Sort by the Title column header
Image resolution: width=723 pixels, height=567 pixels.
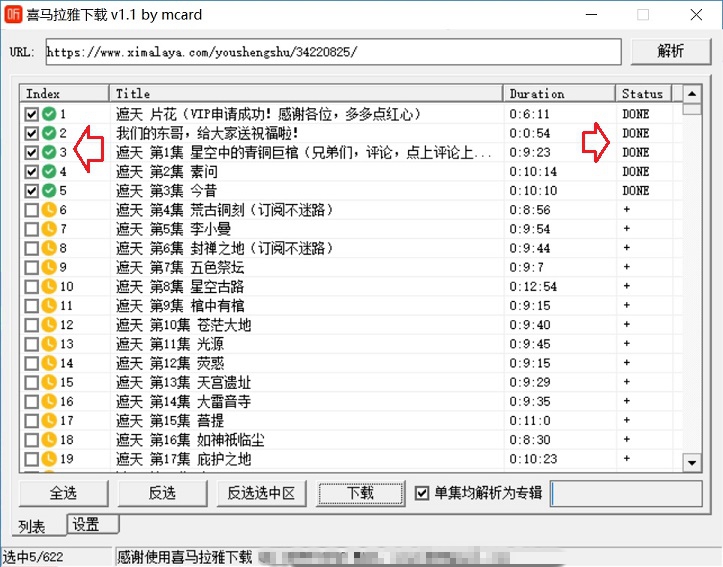306,94
